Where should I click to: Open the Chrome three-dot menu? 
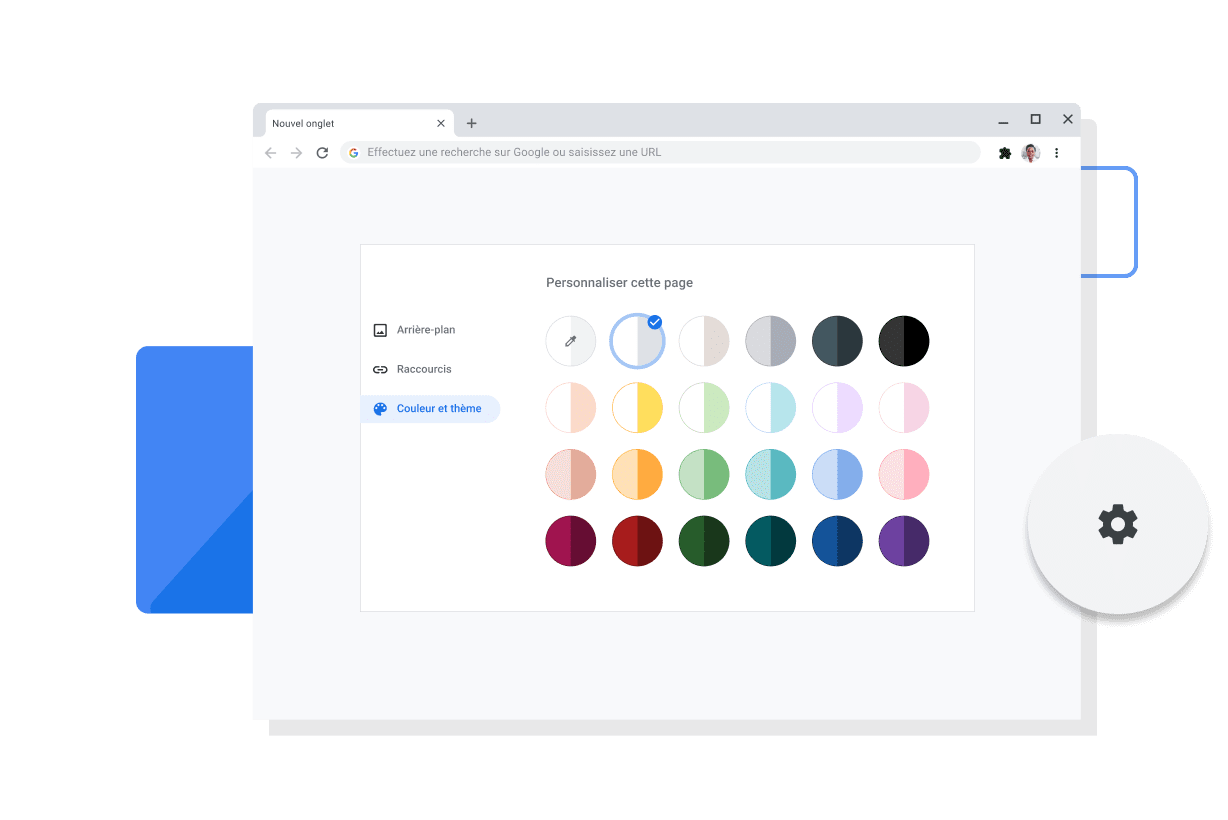click(1057, 152)
